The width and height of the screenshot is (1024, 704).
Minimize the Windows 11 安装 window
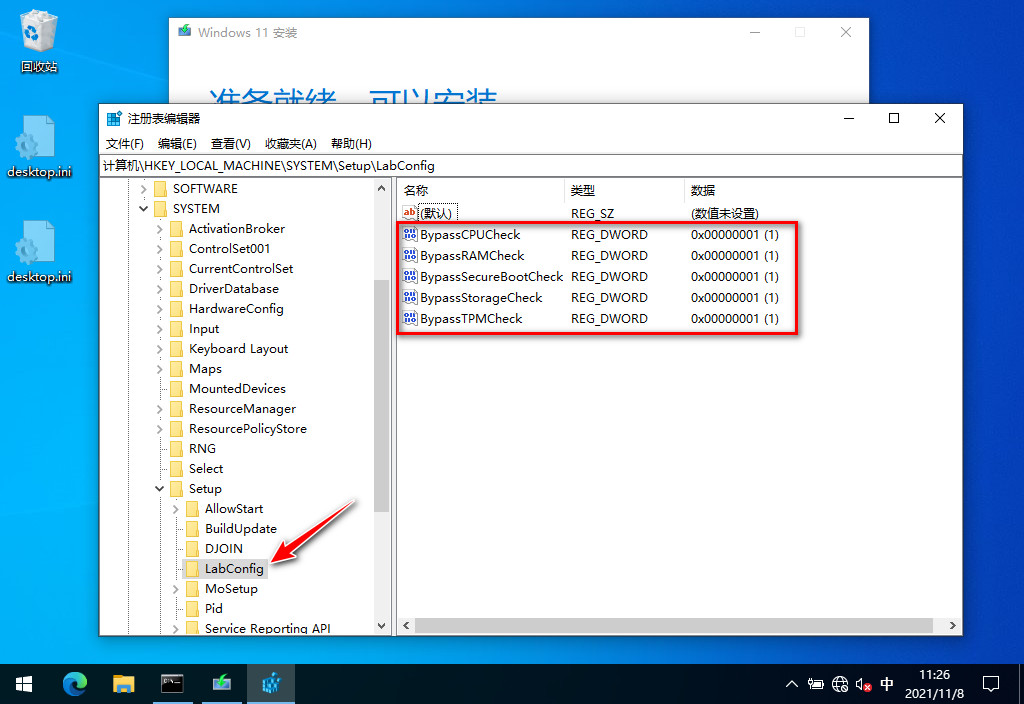755,32
